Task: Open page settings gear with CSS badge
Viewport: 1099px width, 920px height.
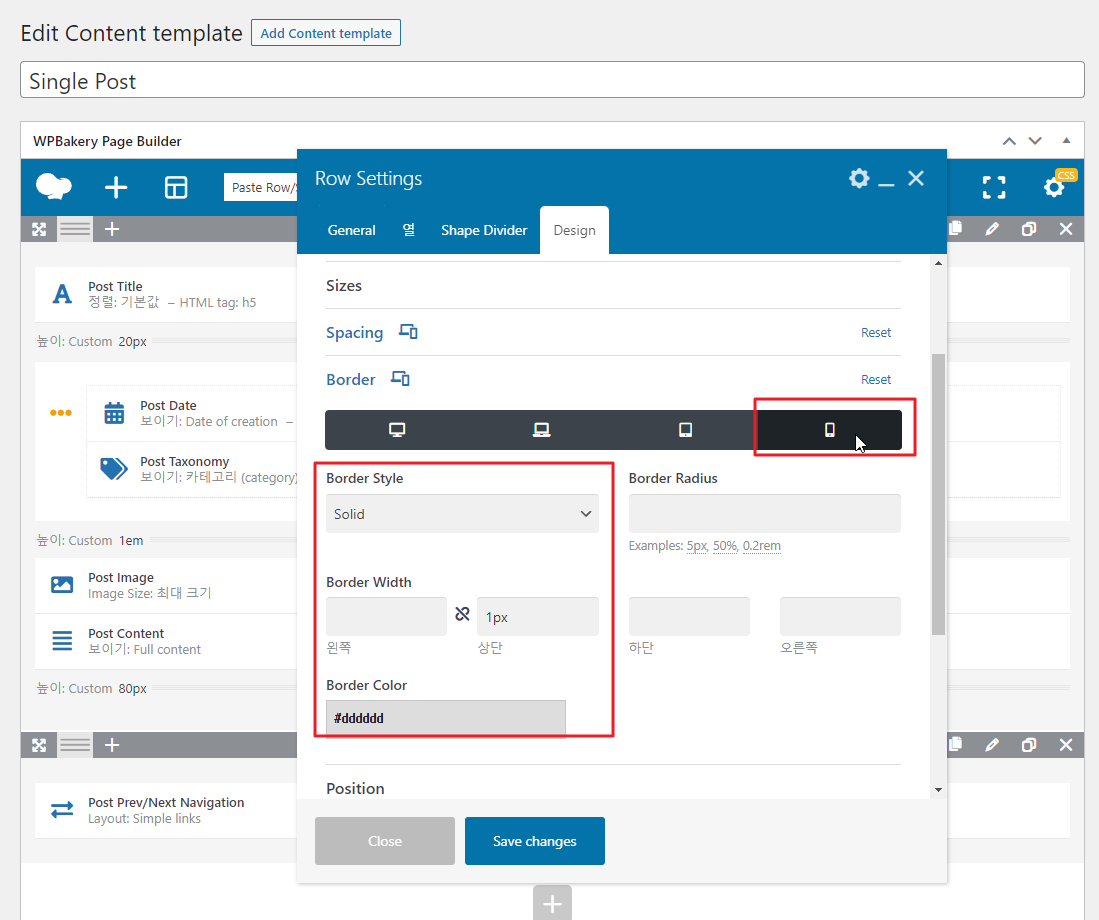Action: 1054,187
